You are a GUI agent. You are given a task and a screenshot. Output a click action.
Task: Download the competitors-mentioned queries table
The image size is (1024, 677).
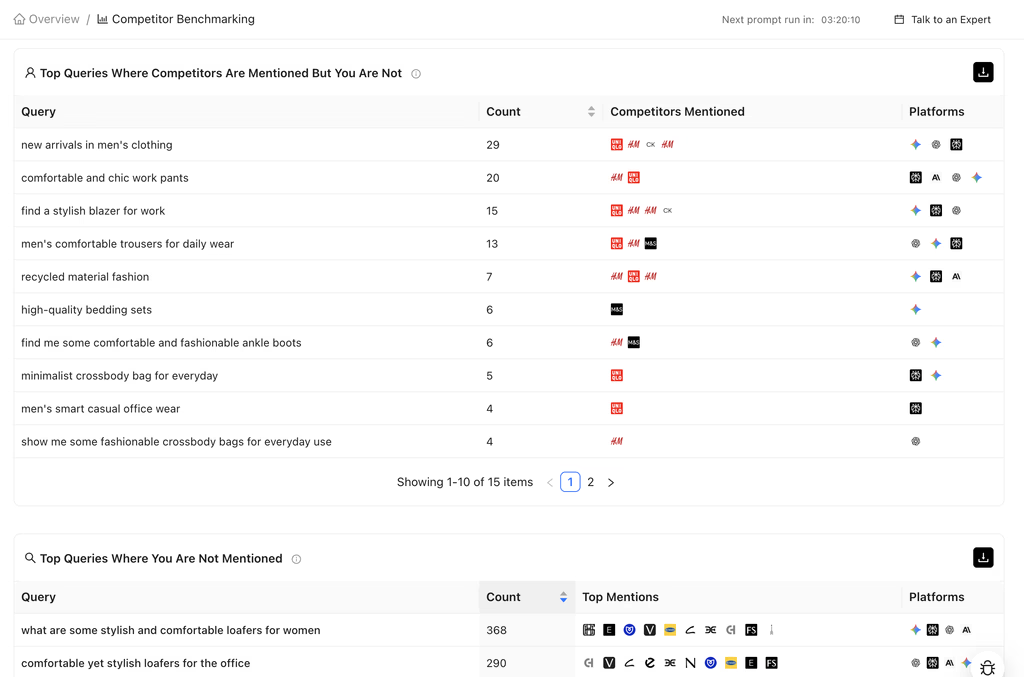click(x=983, y=72)
